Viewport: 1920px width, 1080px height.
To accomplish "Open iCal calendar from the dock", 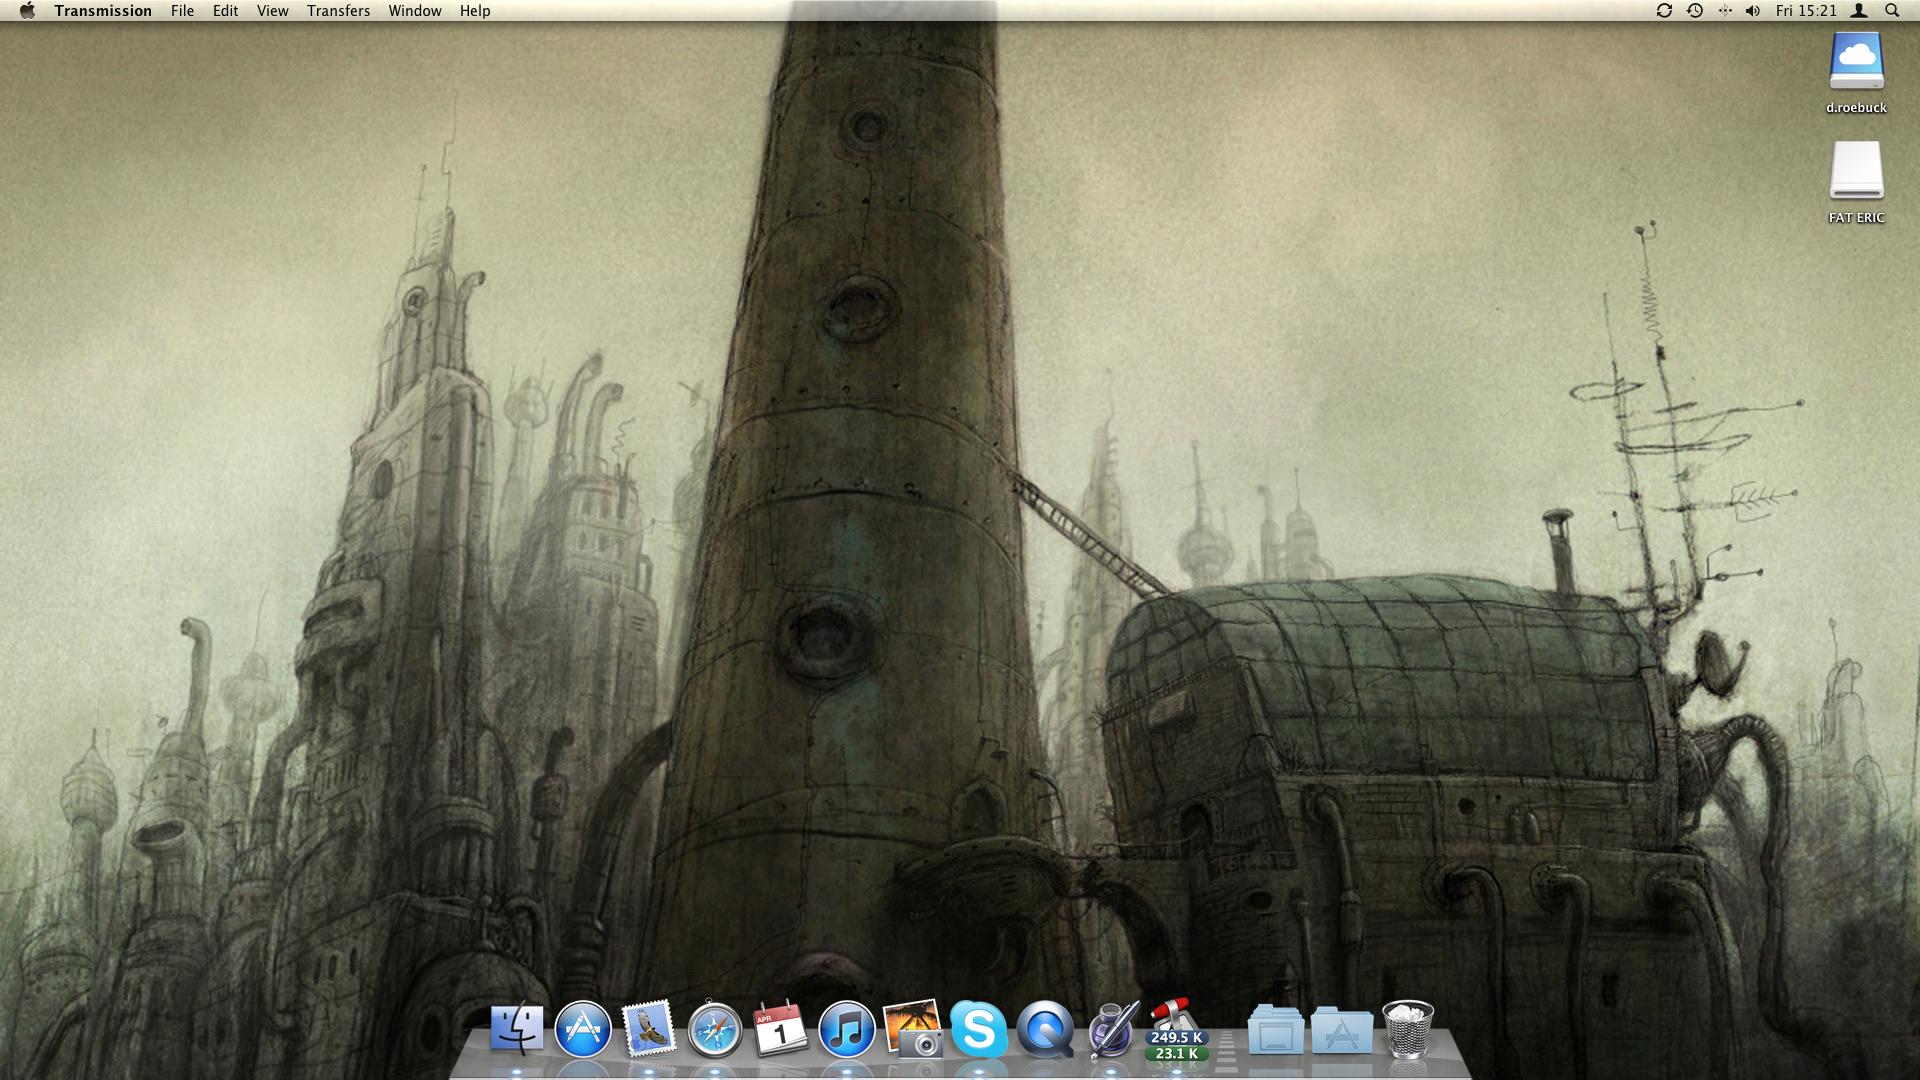I will 780,1028.
